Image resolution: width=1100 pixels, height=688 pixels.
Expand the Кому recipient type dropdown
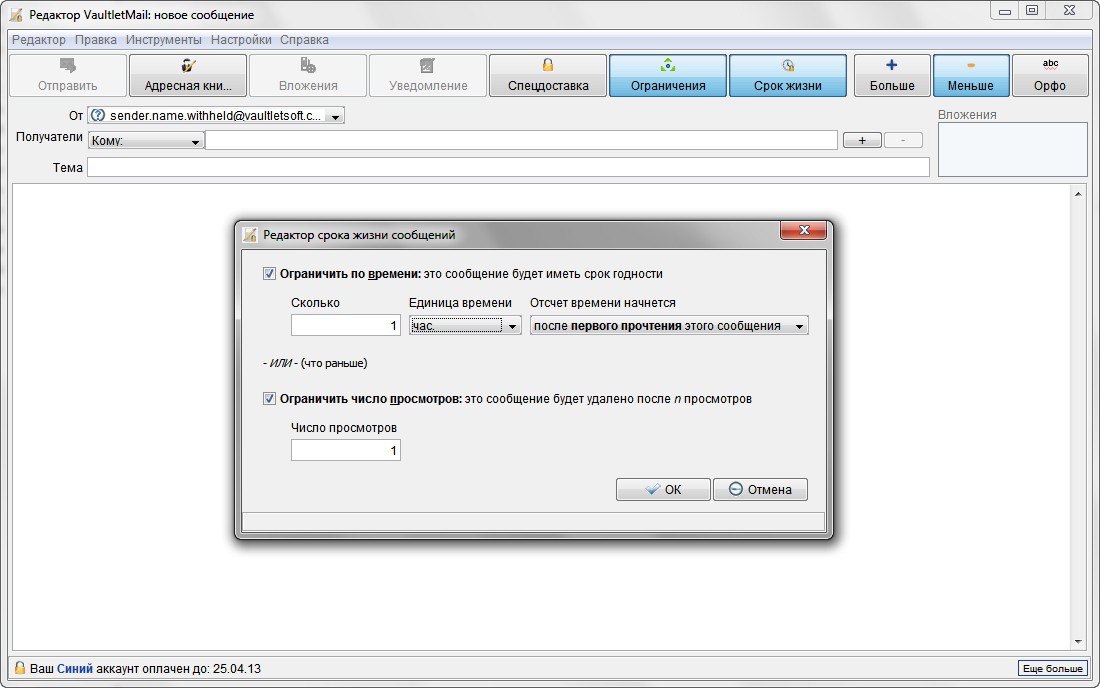146,141
